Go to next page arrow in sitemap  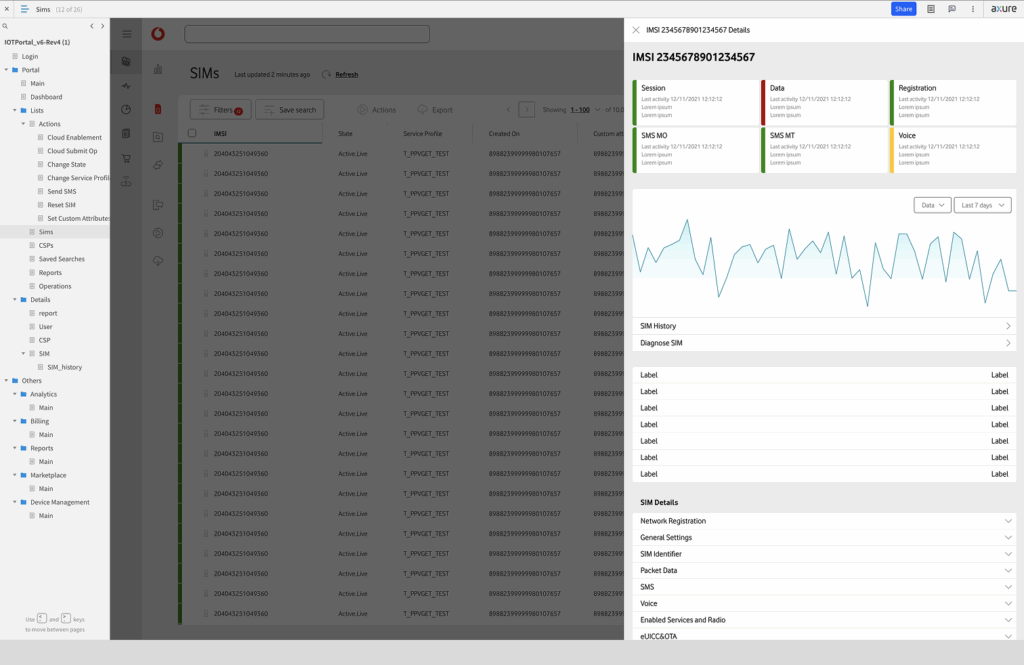pos(101,26)
